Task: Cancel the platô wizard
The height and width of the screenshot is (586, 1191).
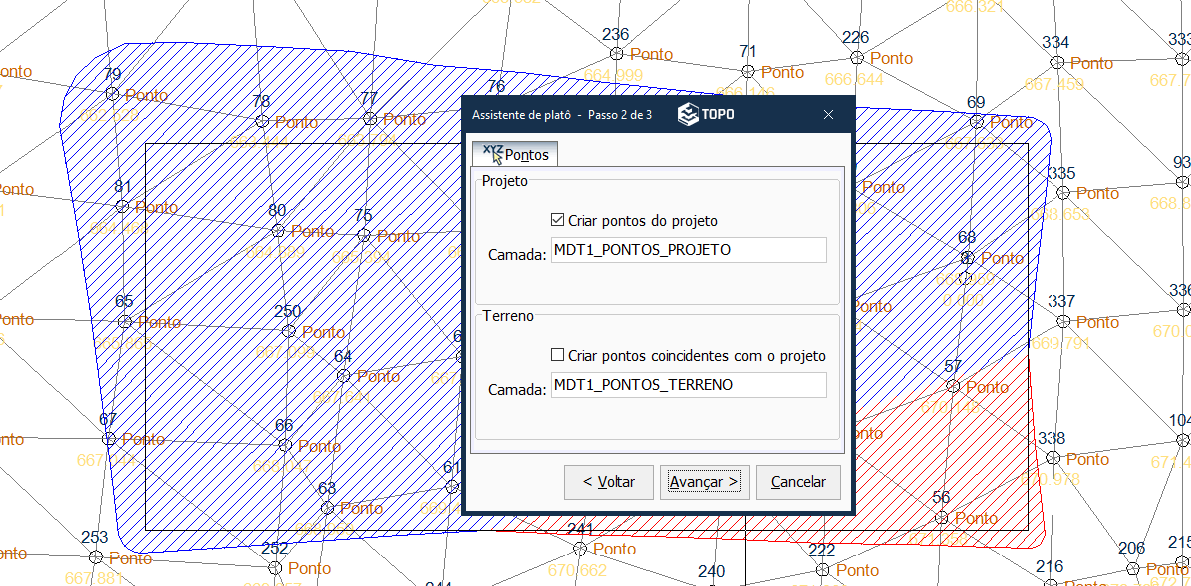Action: pyautogui.click(x=798, y=482)
